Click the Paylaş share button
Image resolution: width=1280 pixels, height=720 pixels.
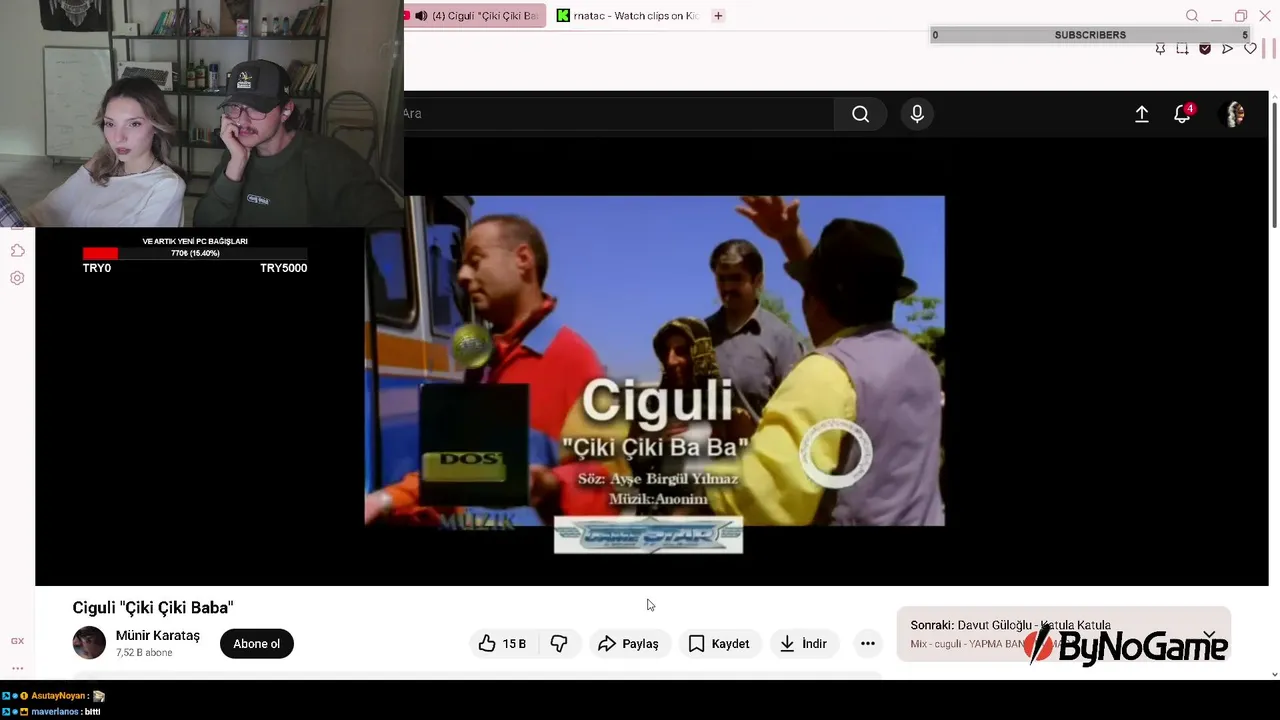coord(629,644)
